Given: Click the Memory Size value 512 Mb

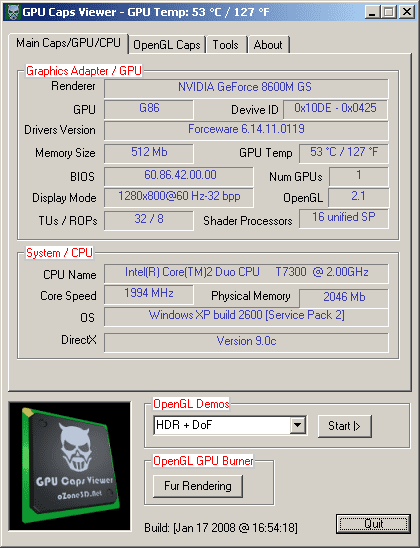Looking at the screenshot, I should pyautogui.click(x=149, y=153).
